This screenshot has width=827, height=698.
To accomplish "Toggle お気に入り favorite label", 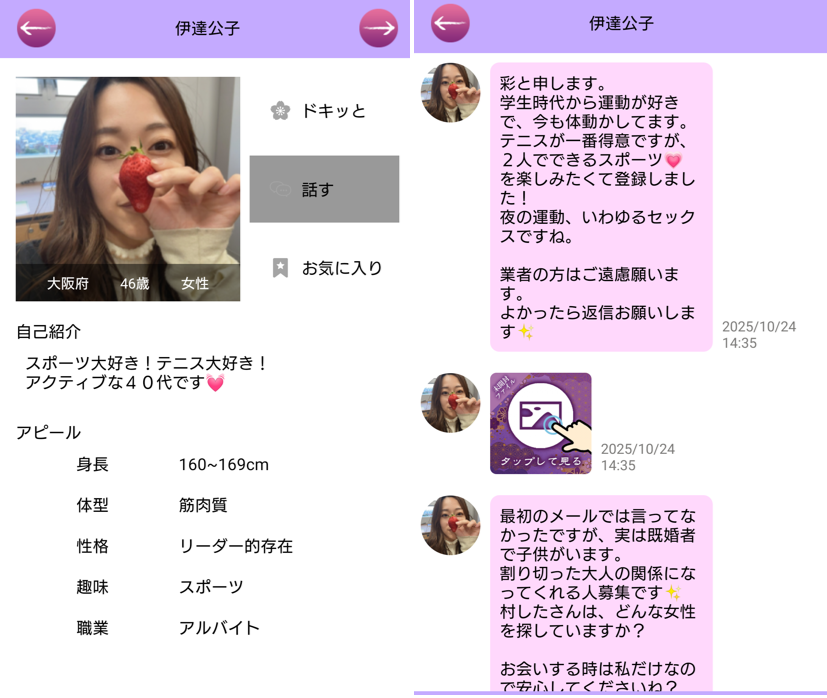I will click(342, 268).
